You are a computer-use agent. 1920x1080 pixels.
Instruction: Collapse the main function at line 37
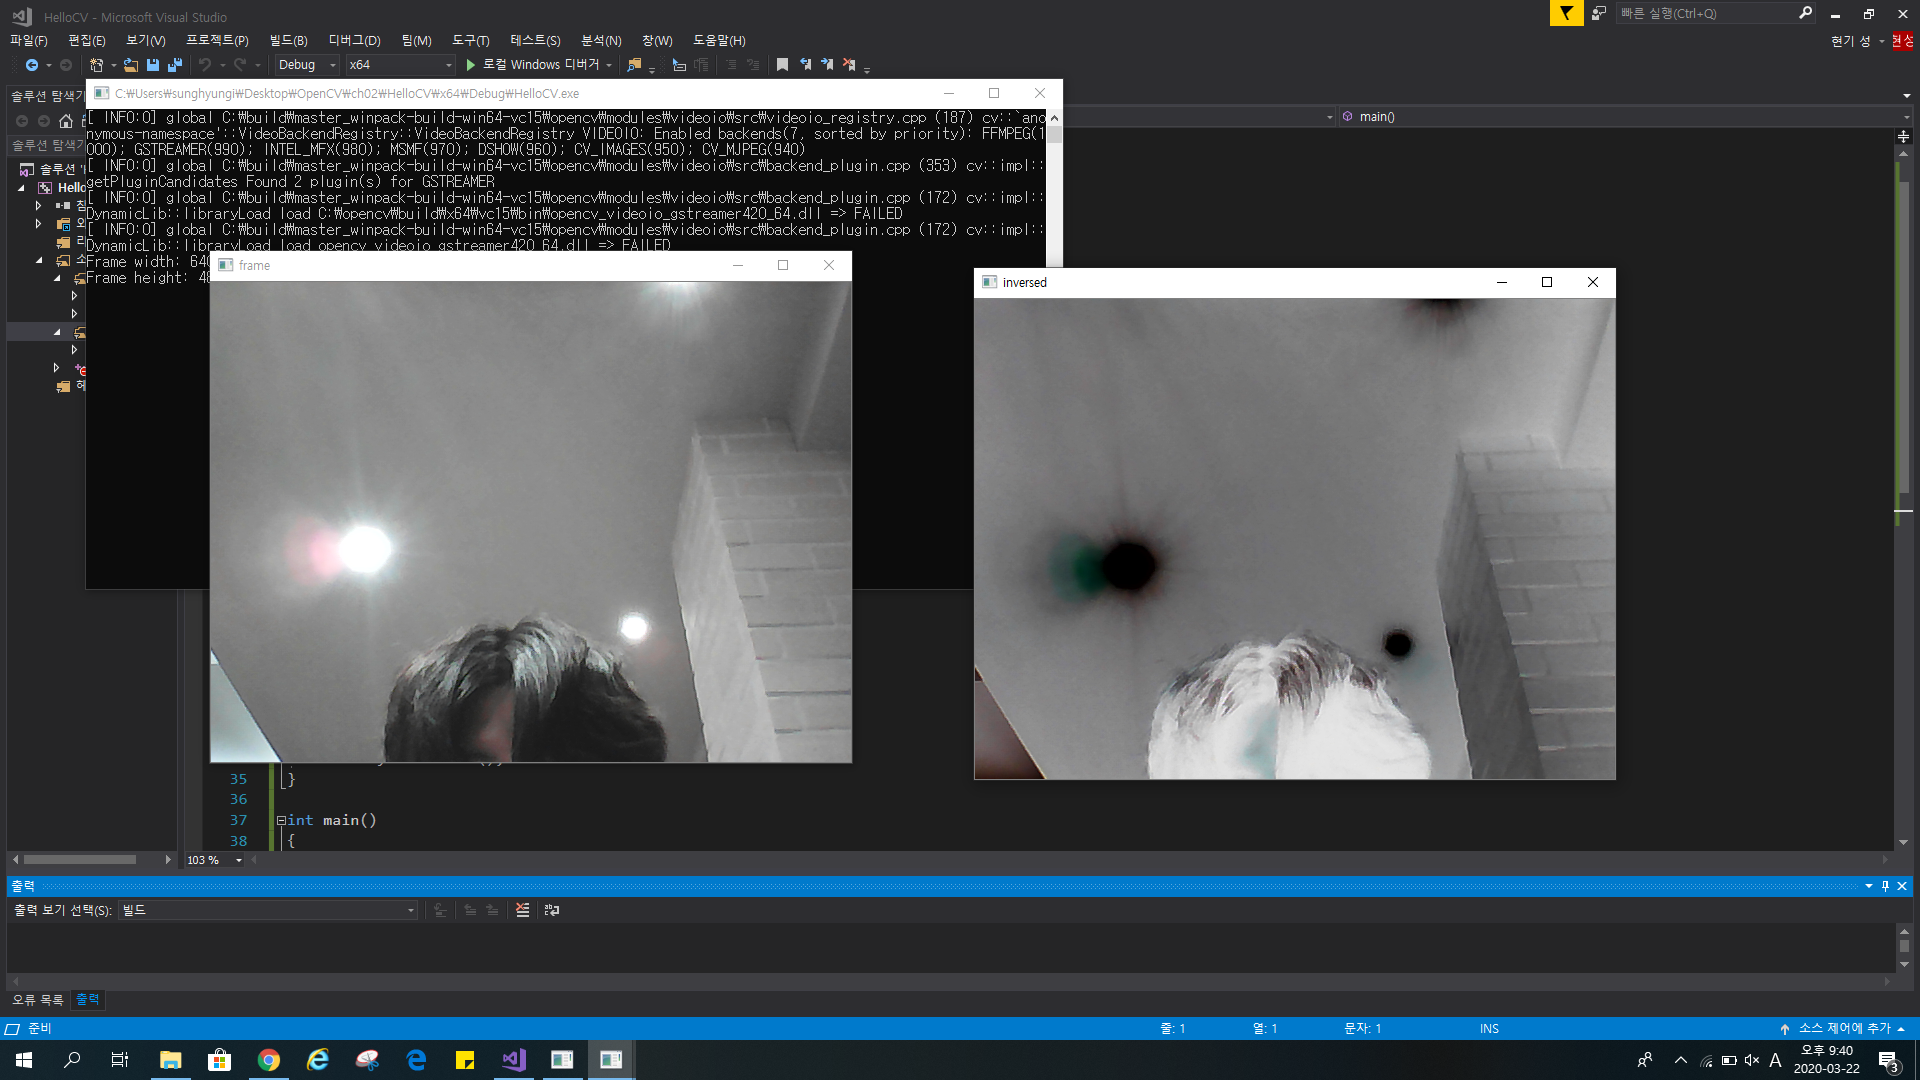coord(281,820)
